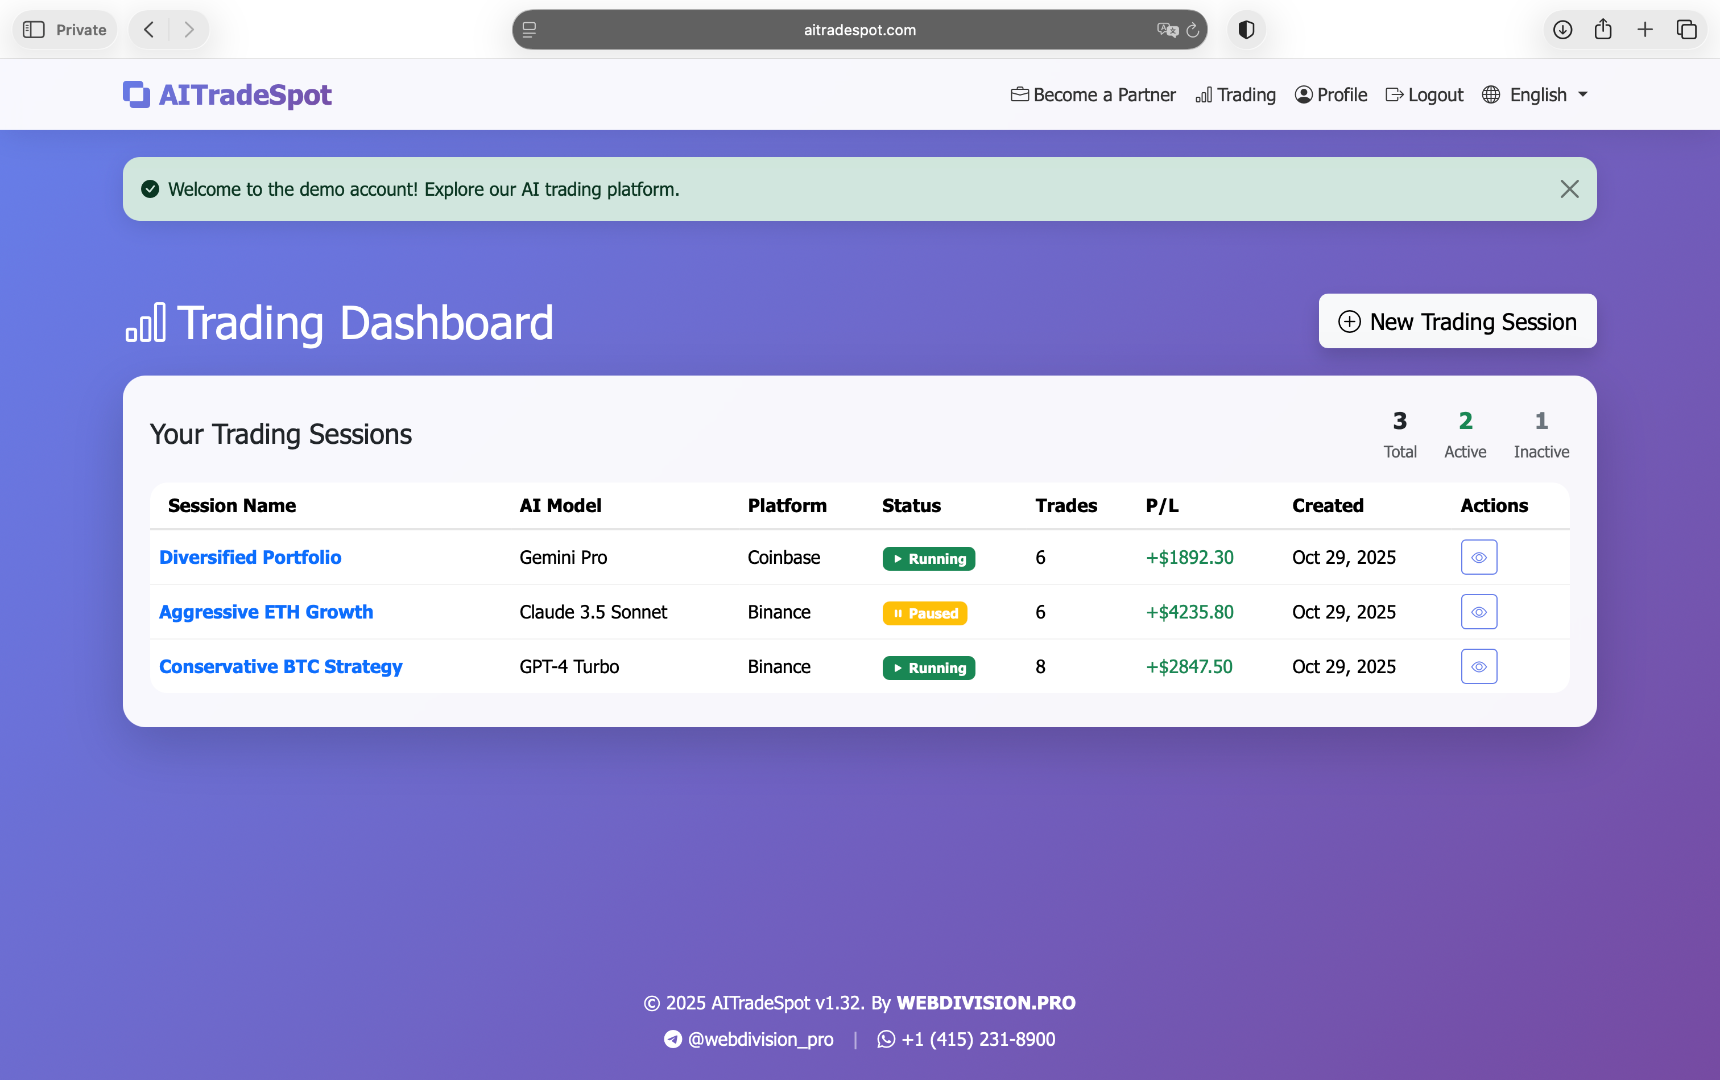Viewport: 1720px width, 1080px height.
Task: Open the Private tab group selector
Action: [80, 30]
